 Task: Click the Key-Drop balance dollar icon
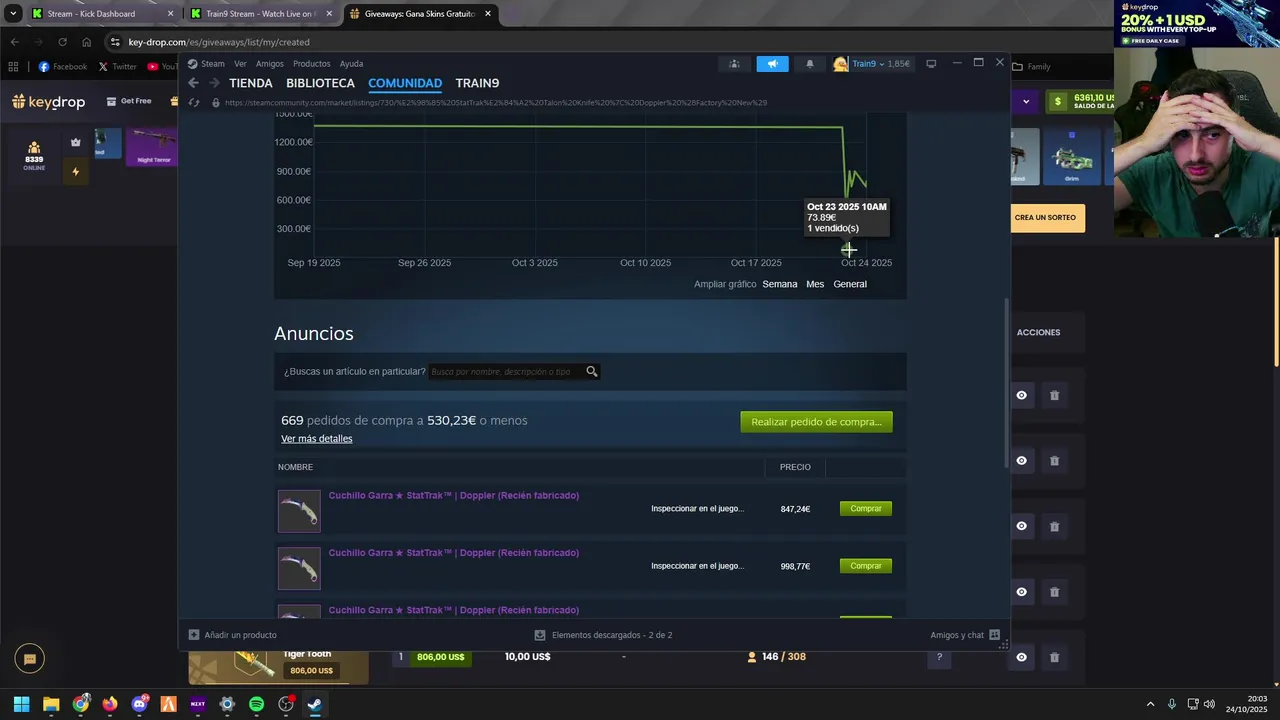tap(1058, 101)
